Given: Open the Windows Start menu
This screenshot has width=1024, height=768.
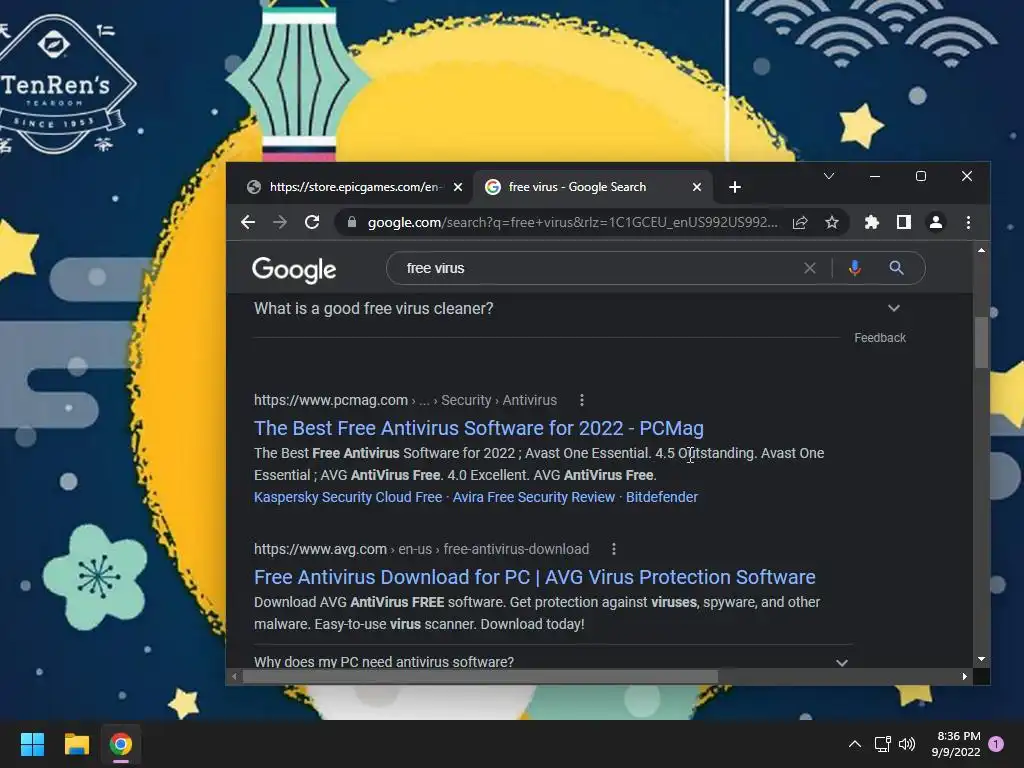Looking at the screenshot, I should (x=32, y=744).
